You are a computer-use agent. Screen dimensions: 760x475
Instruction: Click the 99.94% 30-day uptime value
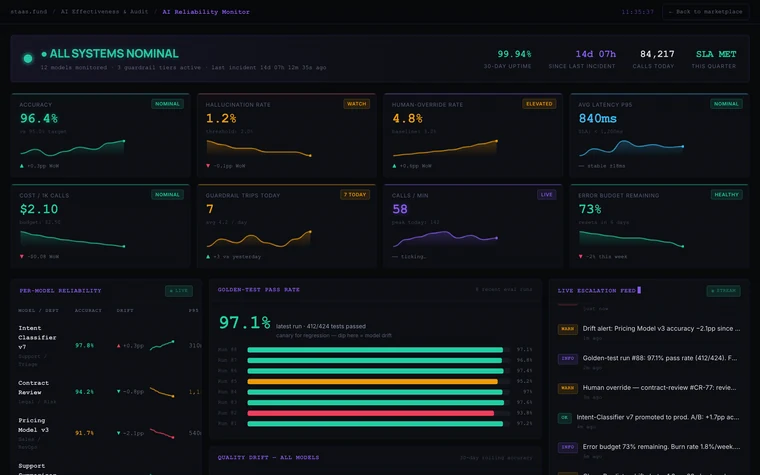(514, 54)
